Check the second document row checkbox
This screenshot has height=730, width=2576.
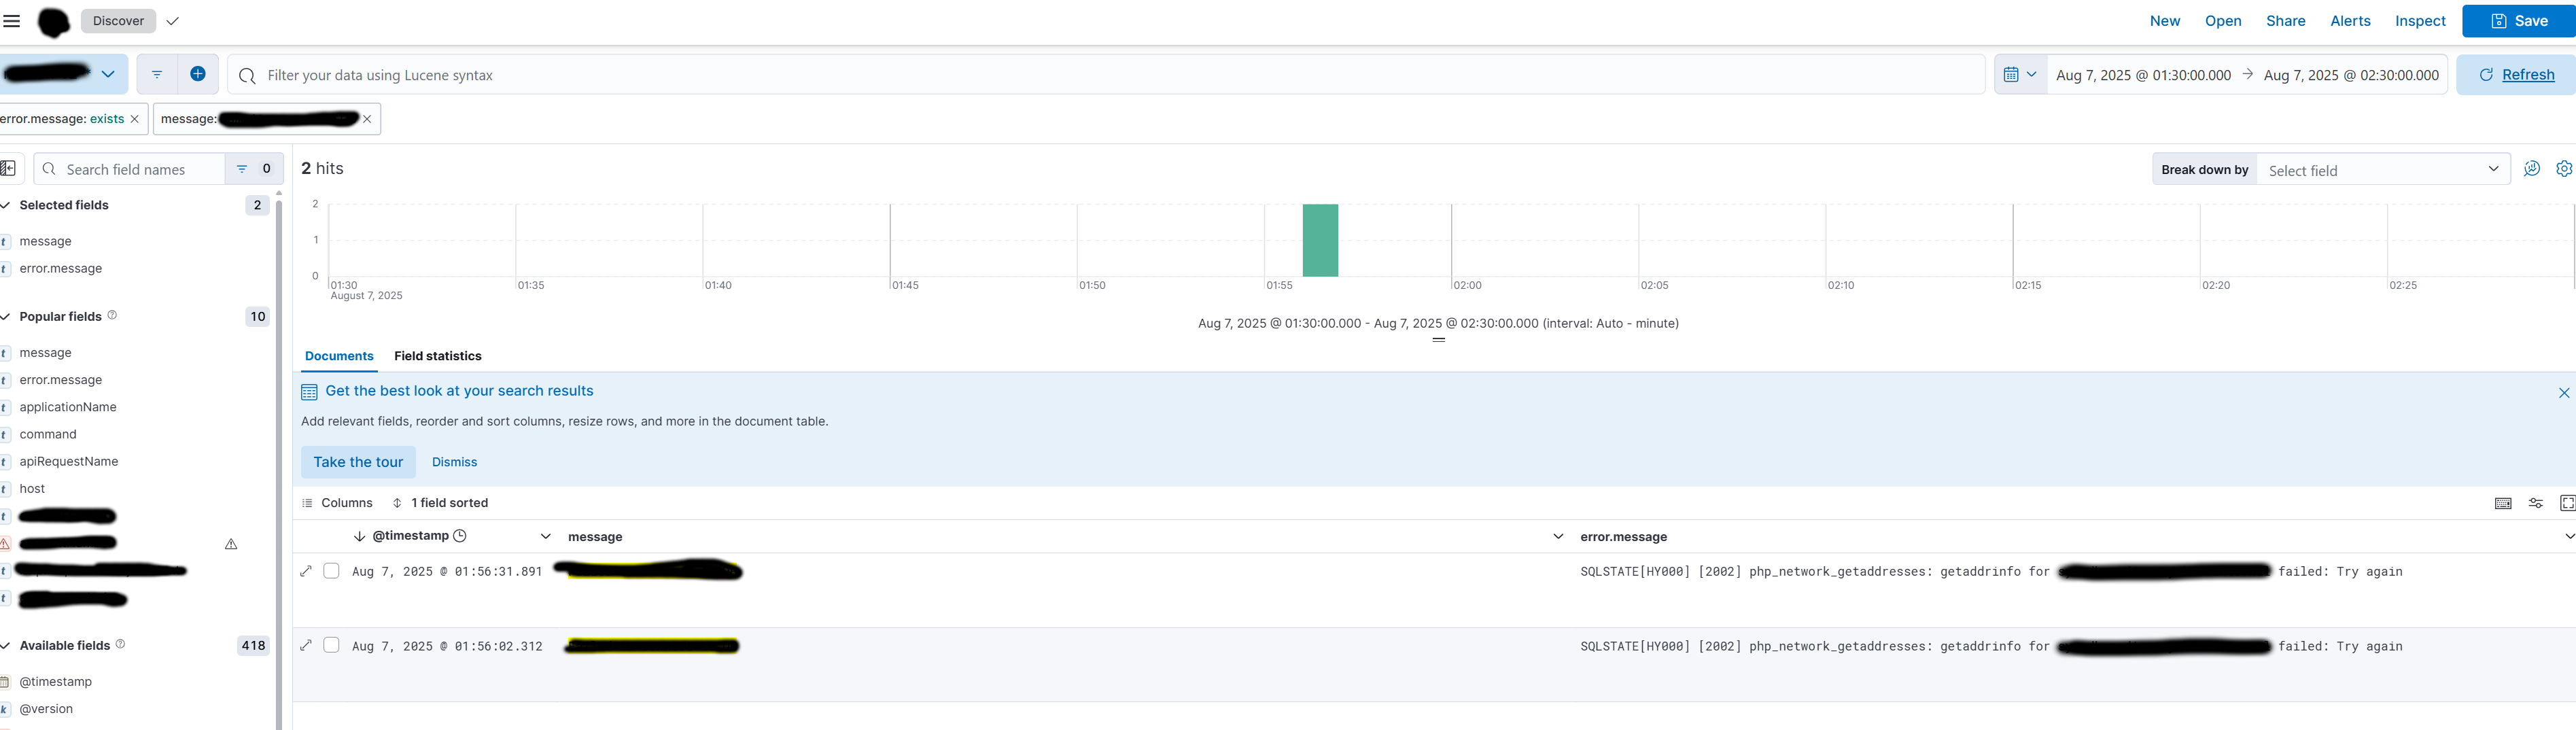coord(331,646)
